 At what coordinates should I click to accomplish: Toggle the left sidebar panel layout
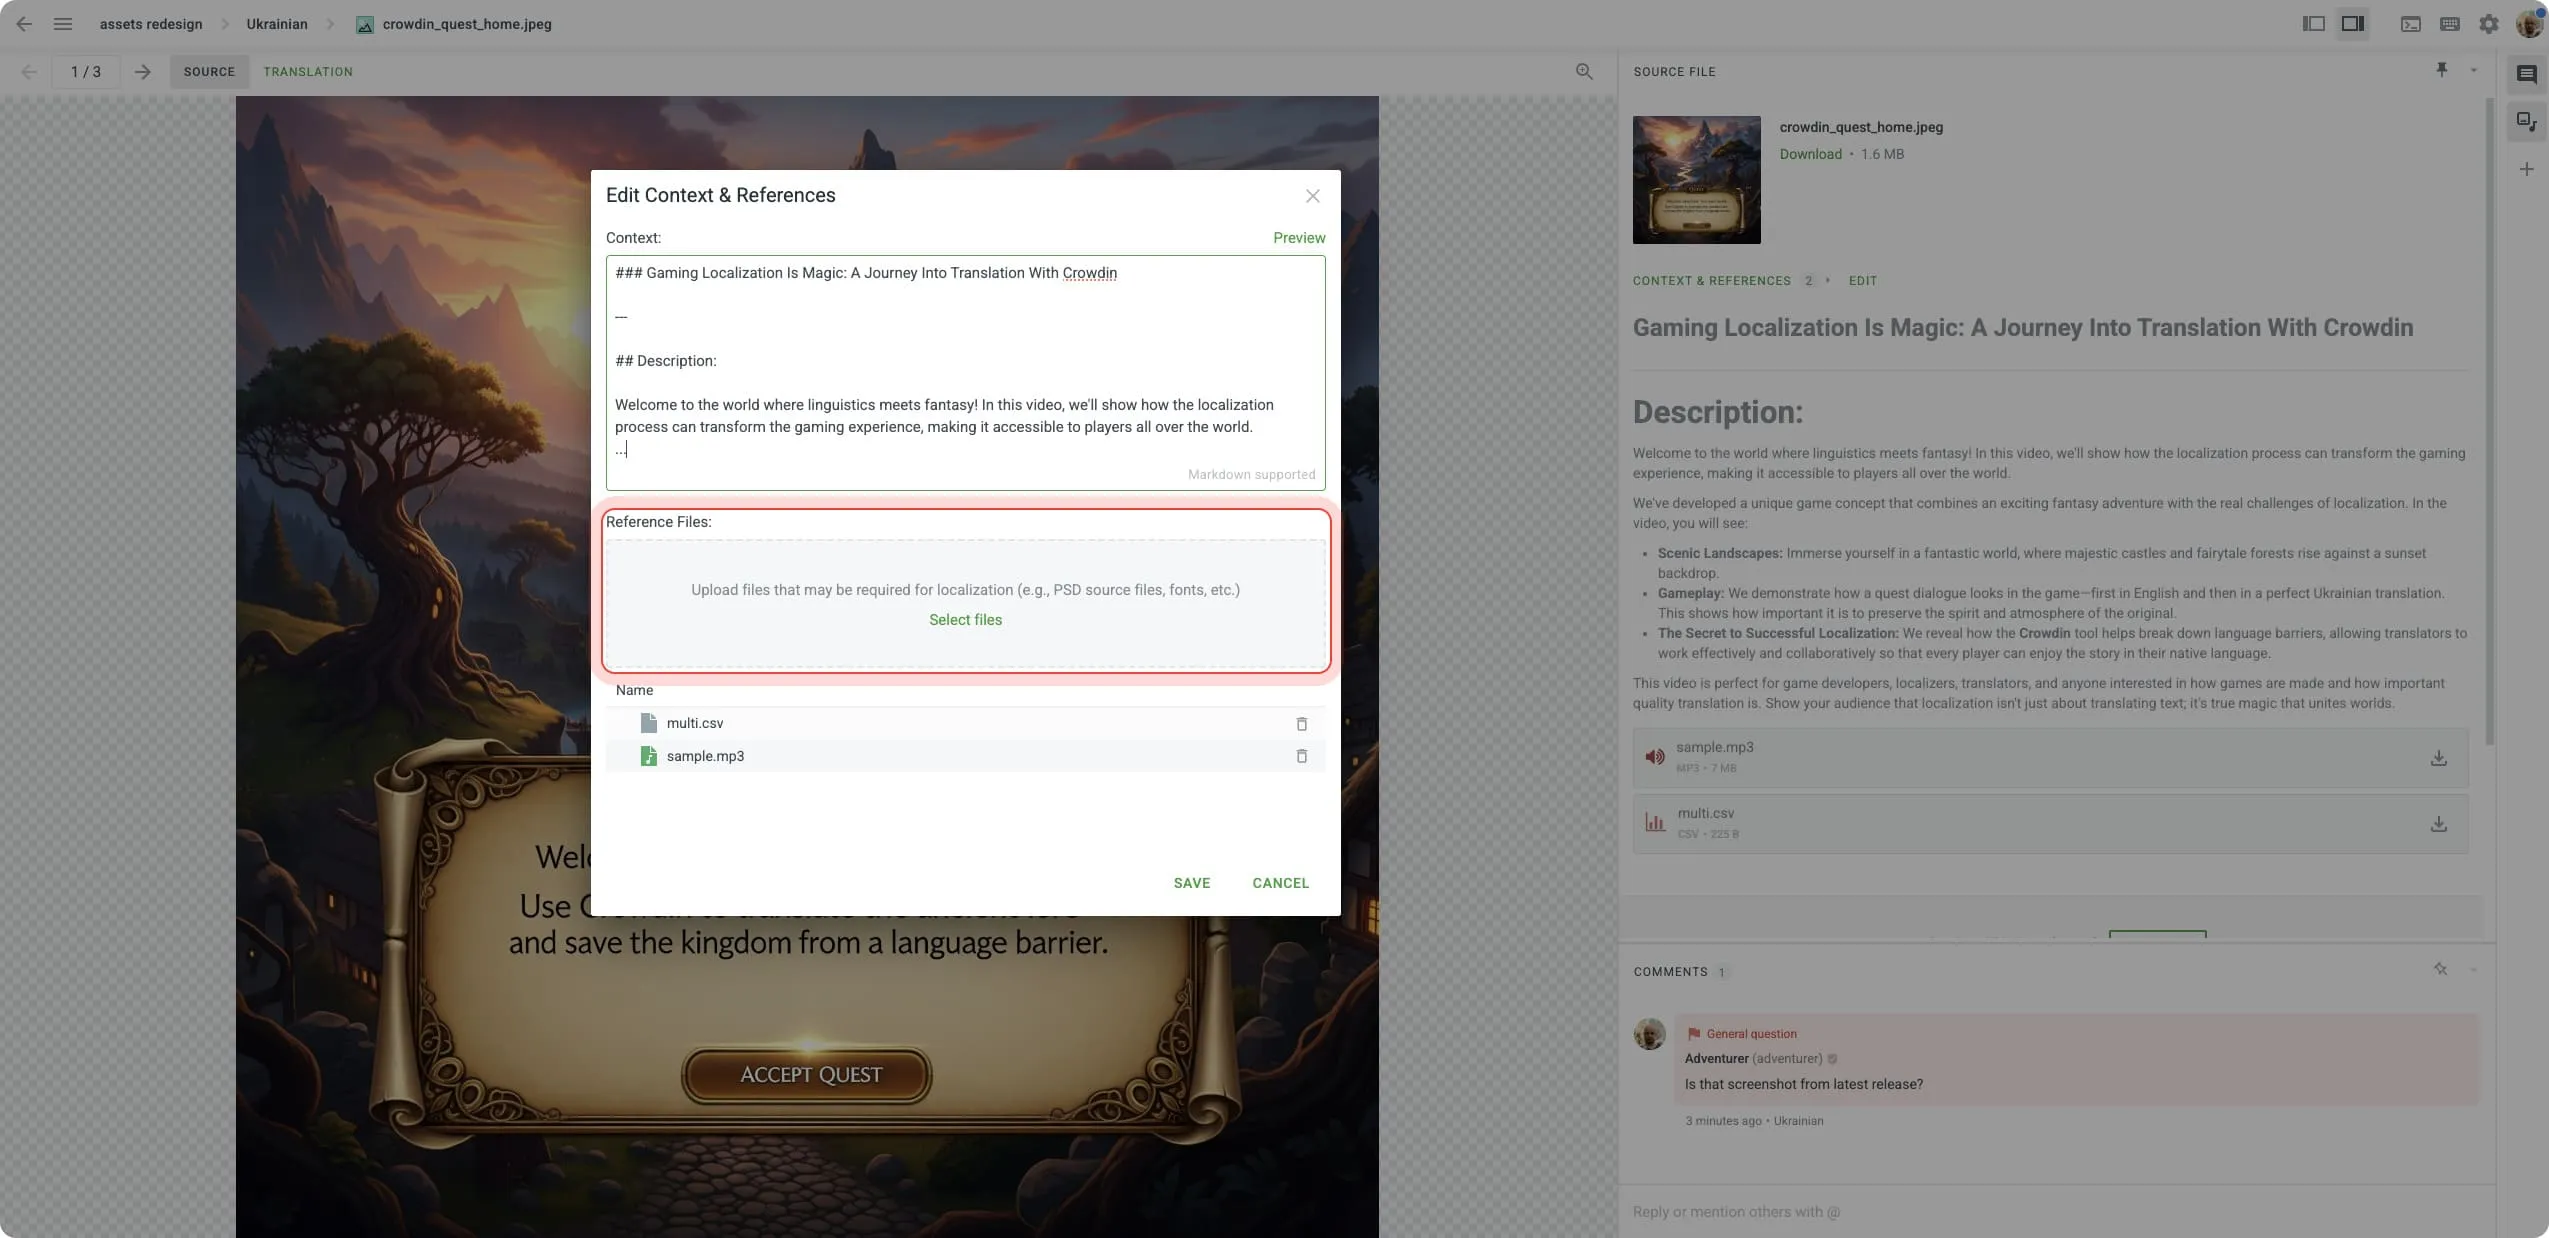[2313, 24]
